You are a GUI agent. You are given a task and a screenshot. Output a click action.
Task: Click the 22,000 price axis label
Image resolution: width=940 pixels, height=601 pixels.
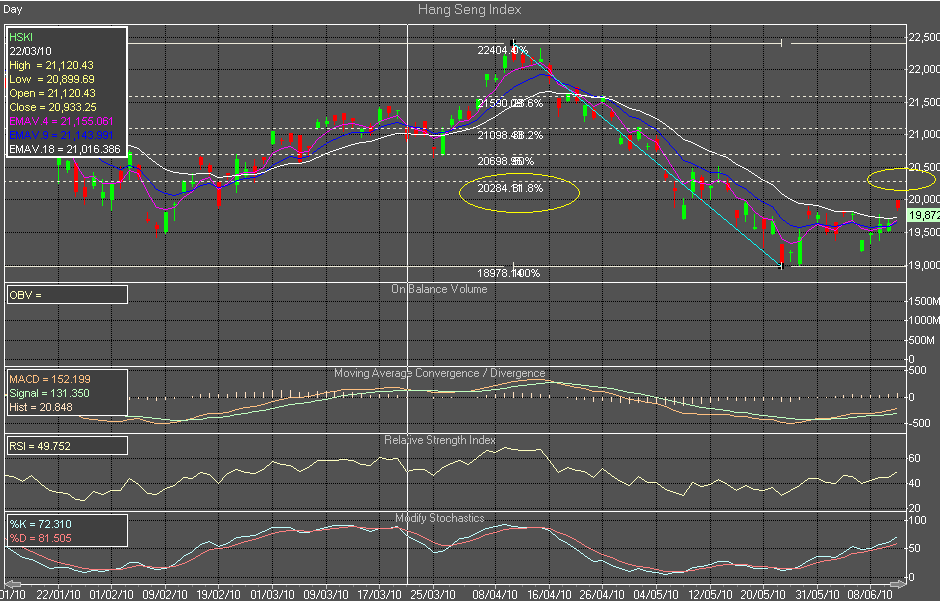pyautogui.click(x=924, y=70)
